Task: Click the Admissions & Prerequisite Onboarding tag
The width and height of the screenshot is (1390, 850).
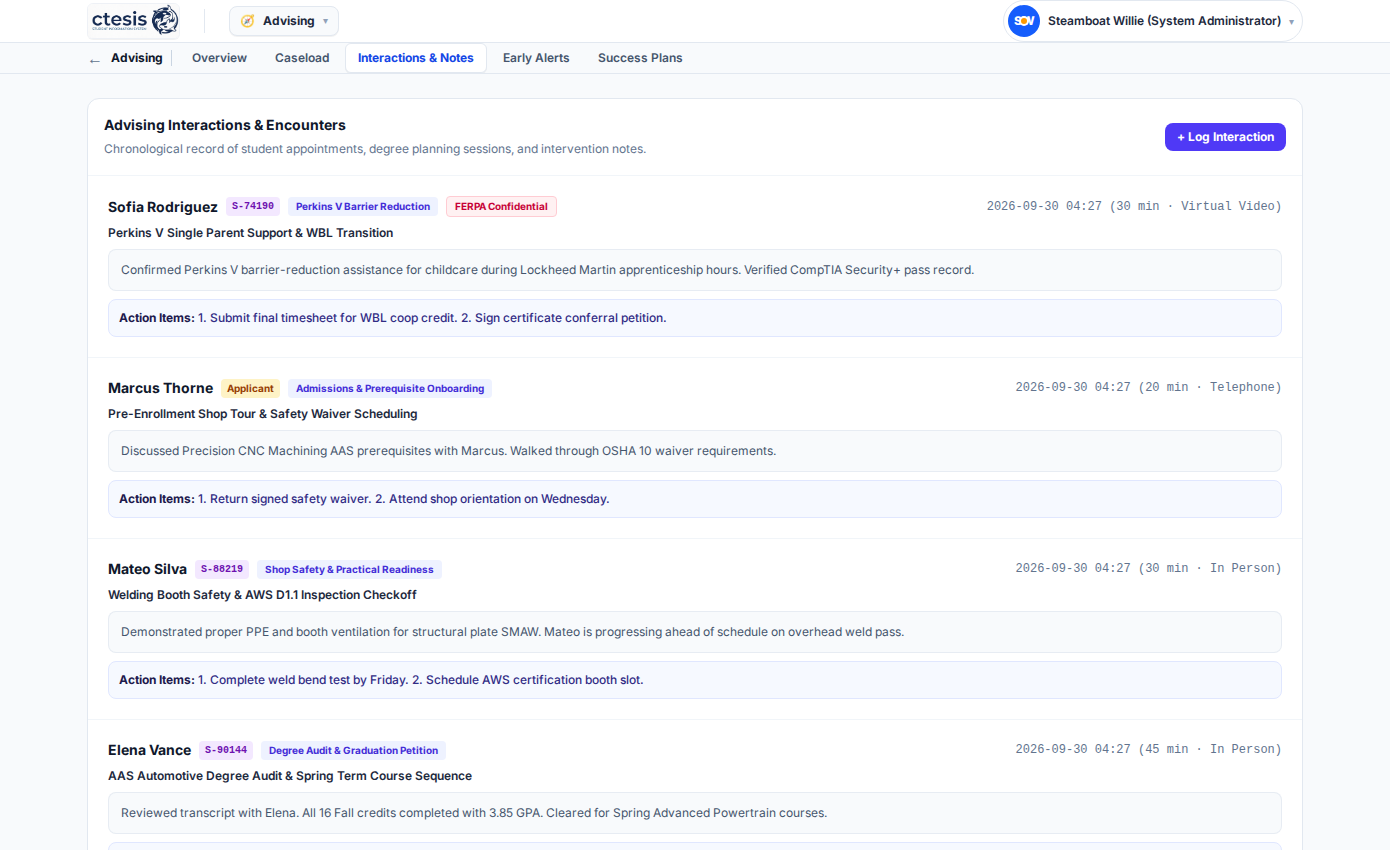Action: click(390, 388)
